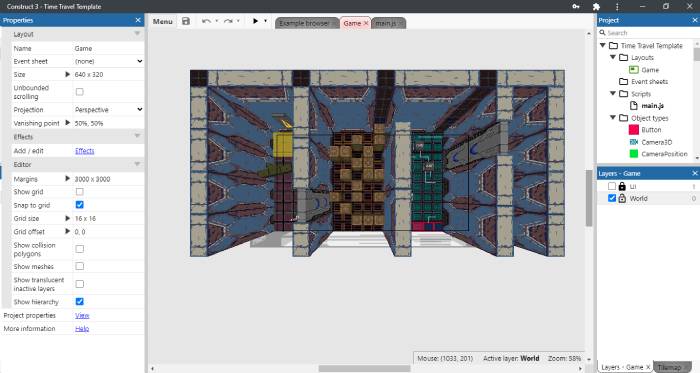The width and height of the screenshot is (700, 373).
Task: Toggle visibility of the World layer
Action: tap(612, 198)
